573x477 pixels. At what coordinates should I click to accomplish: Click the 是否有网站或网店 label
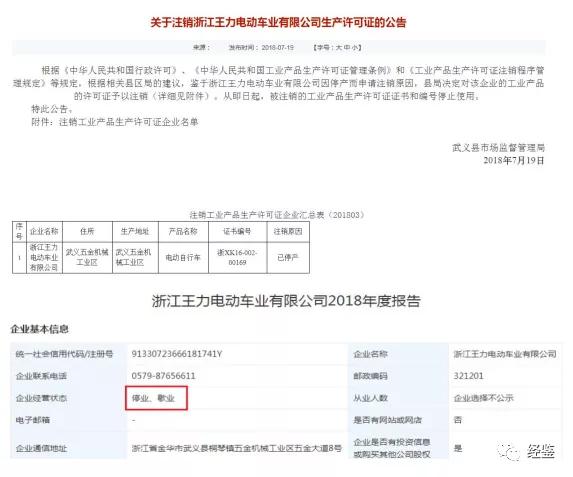[388, 420]
